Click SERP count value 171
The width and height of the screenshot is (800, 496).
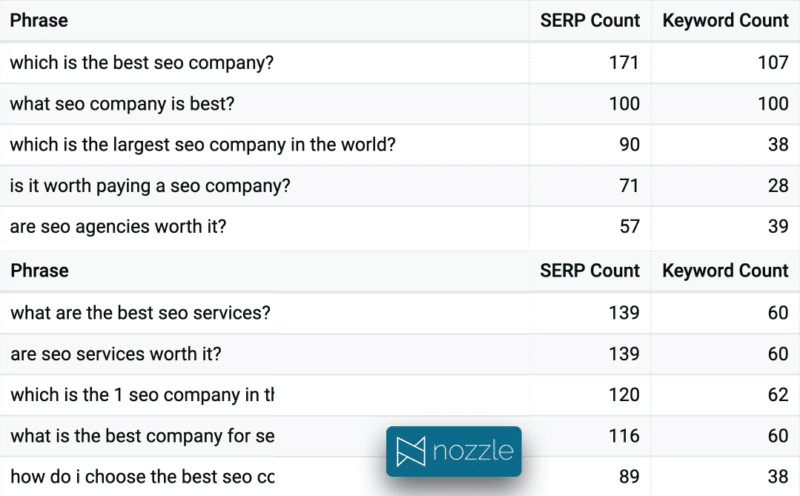point(624,63)
